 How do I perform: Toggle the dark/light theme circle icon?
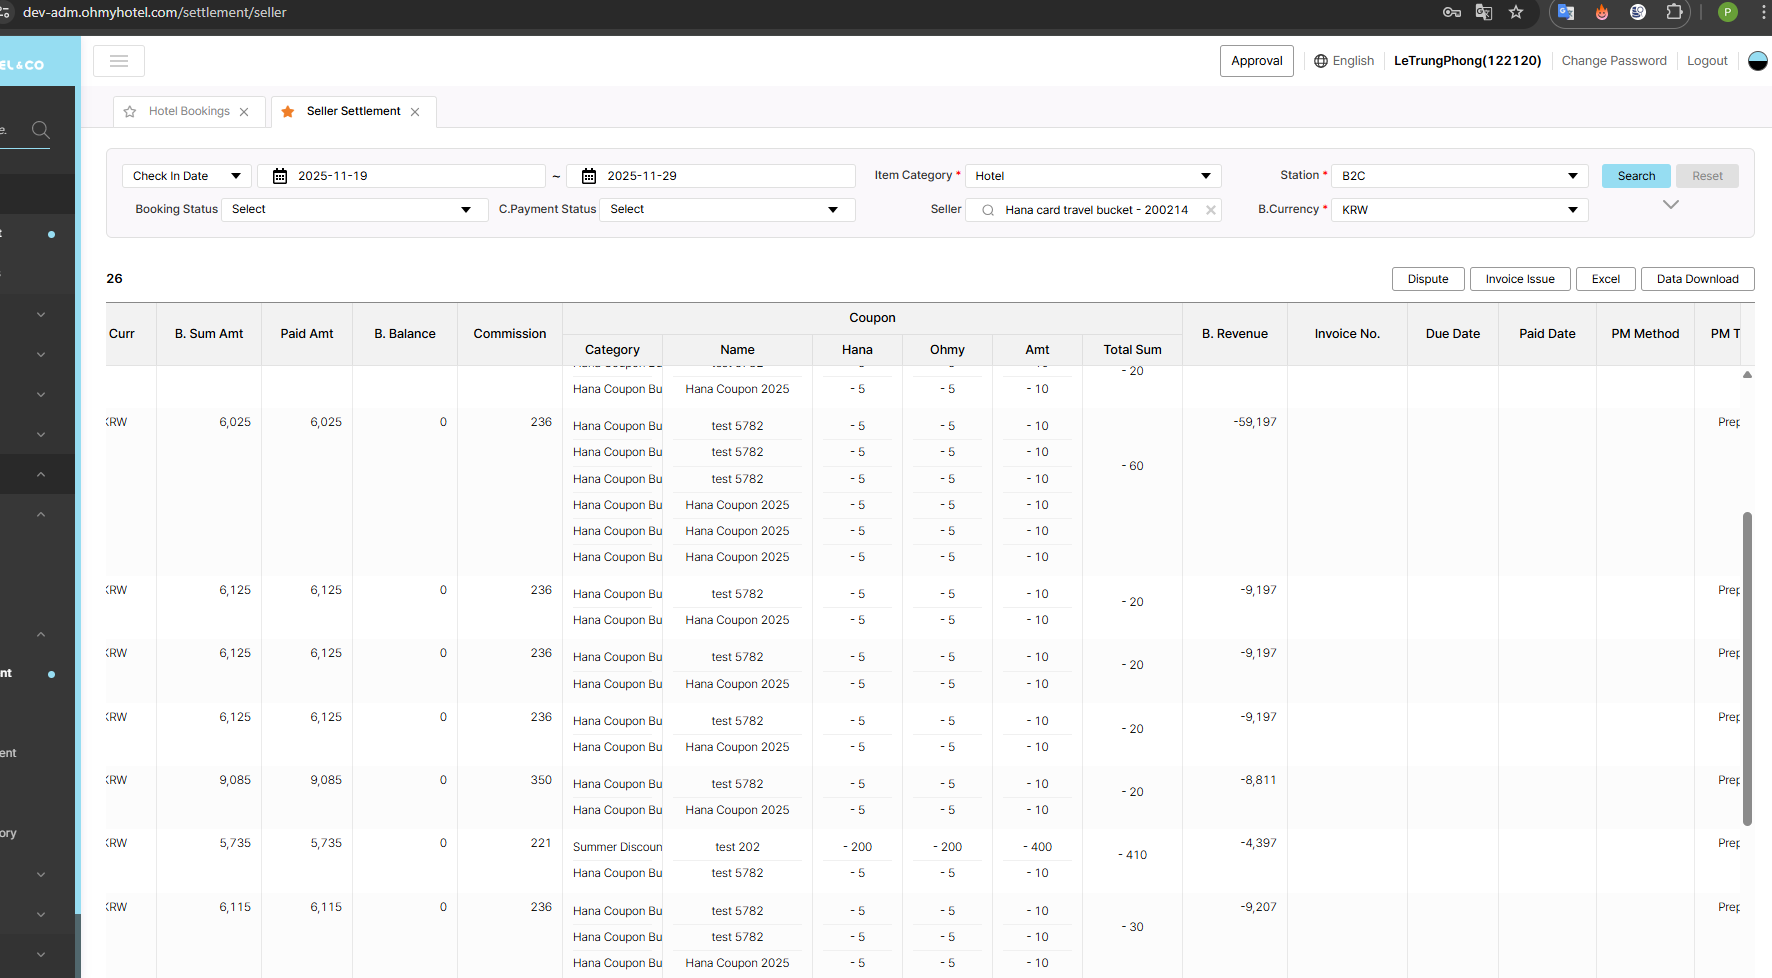coord(1757,61)
